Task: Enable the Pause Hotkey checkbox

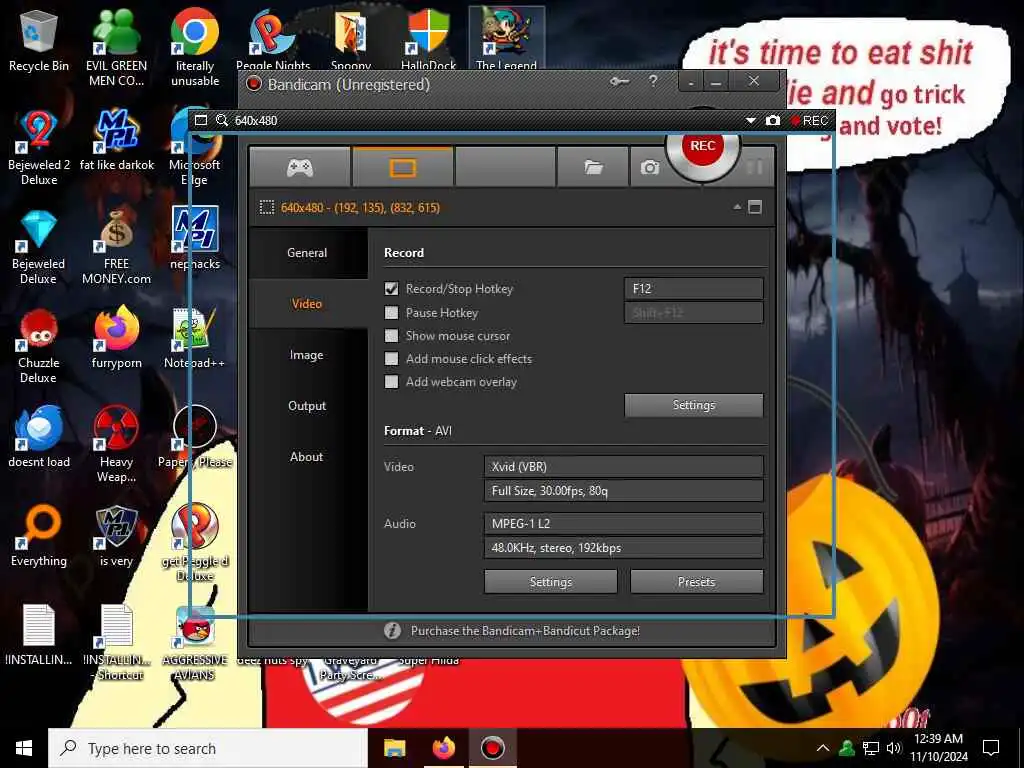Action: pyautogui.click(x=391, y=312)
